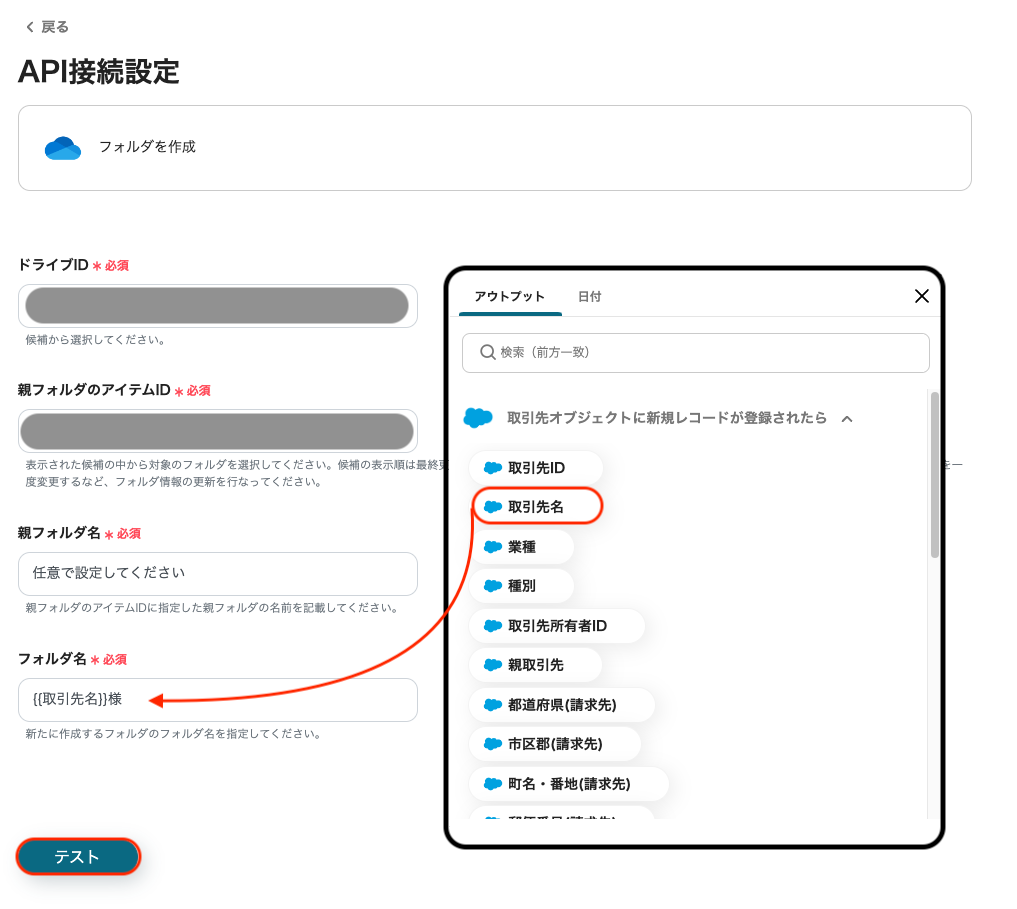This screenshot has height=909, width=1017.
Task: Click the output panel vertical scrollbar
Action: [935, 475]
